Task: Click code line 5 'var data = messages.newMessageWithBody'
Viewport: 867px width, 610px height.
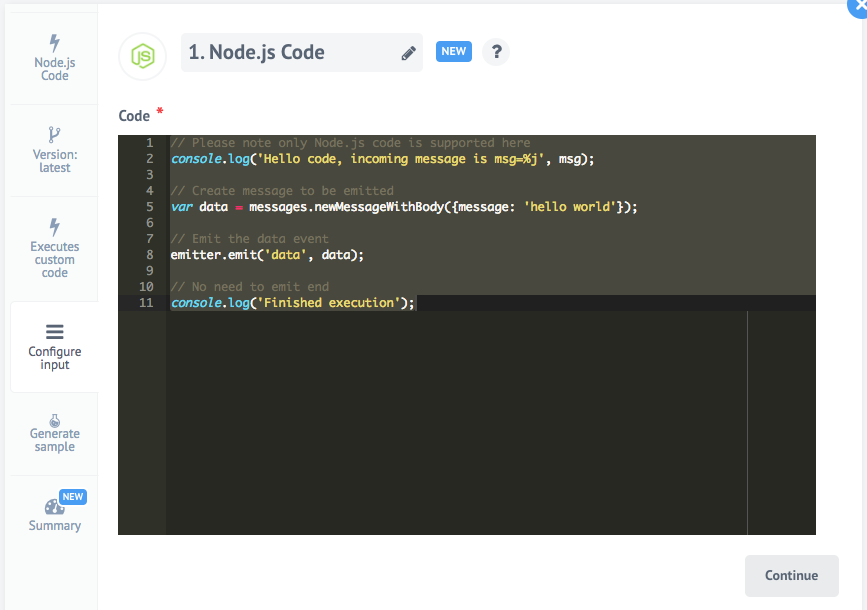Action: [x=404, y=207]
